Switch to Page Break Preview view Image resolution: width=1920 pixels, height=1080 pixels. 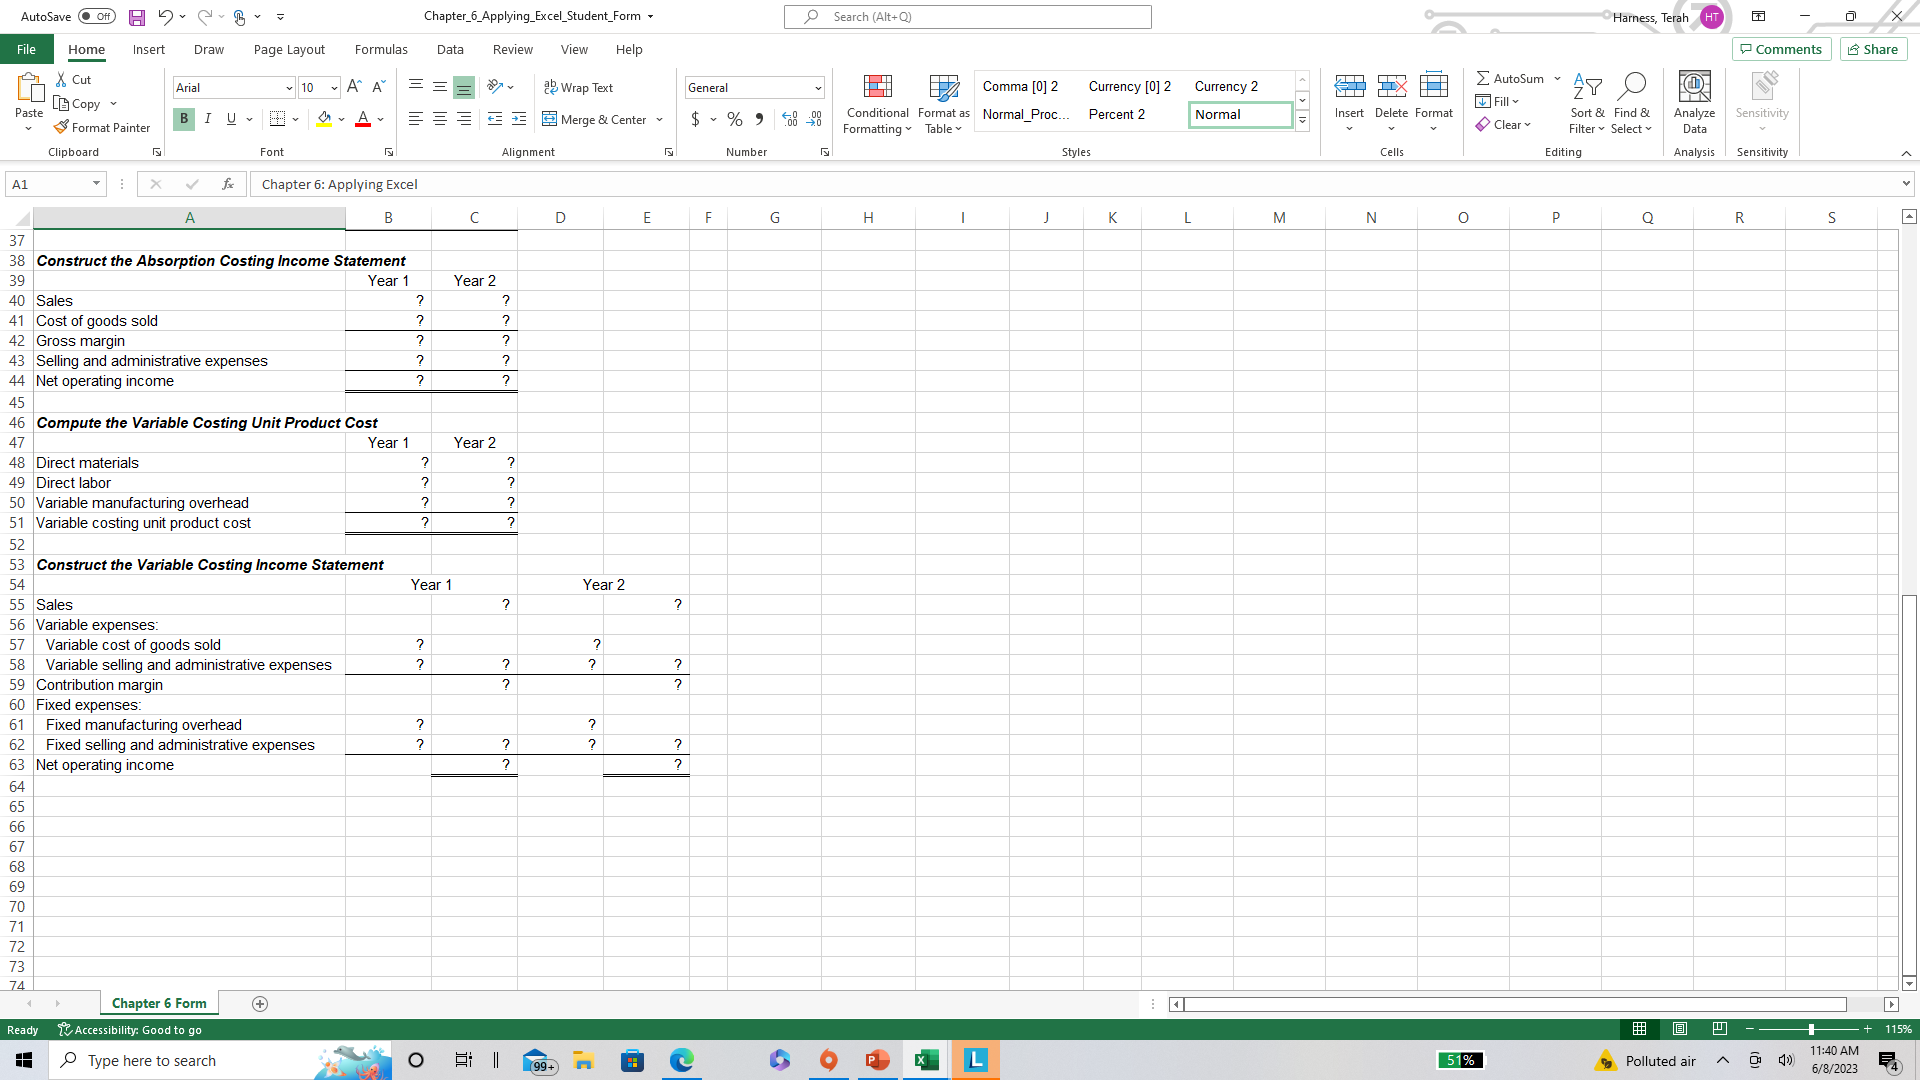tap(1719, 1029)
